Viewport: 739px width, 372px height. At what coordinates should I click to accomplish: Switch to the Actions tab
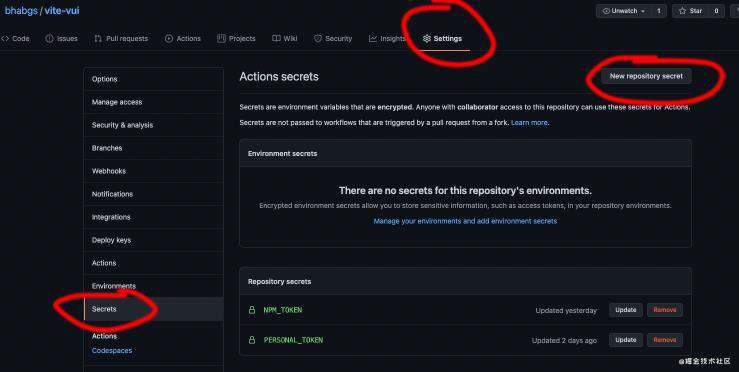[183, 39]
